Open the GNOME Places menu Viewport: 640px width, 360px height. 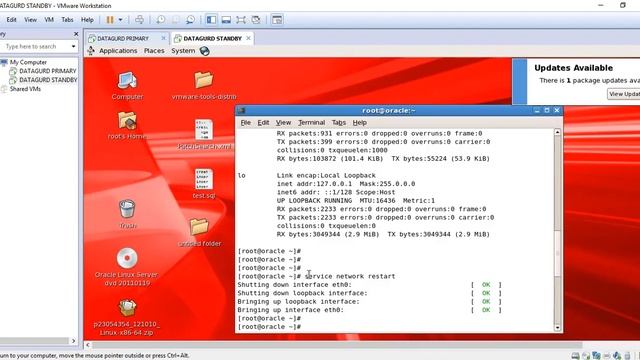tap(154, 51)
